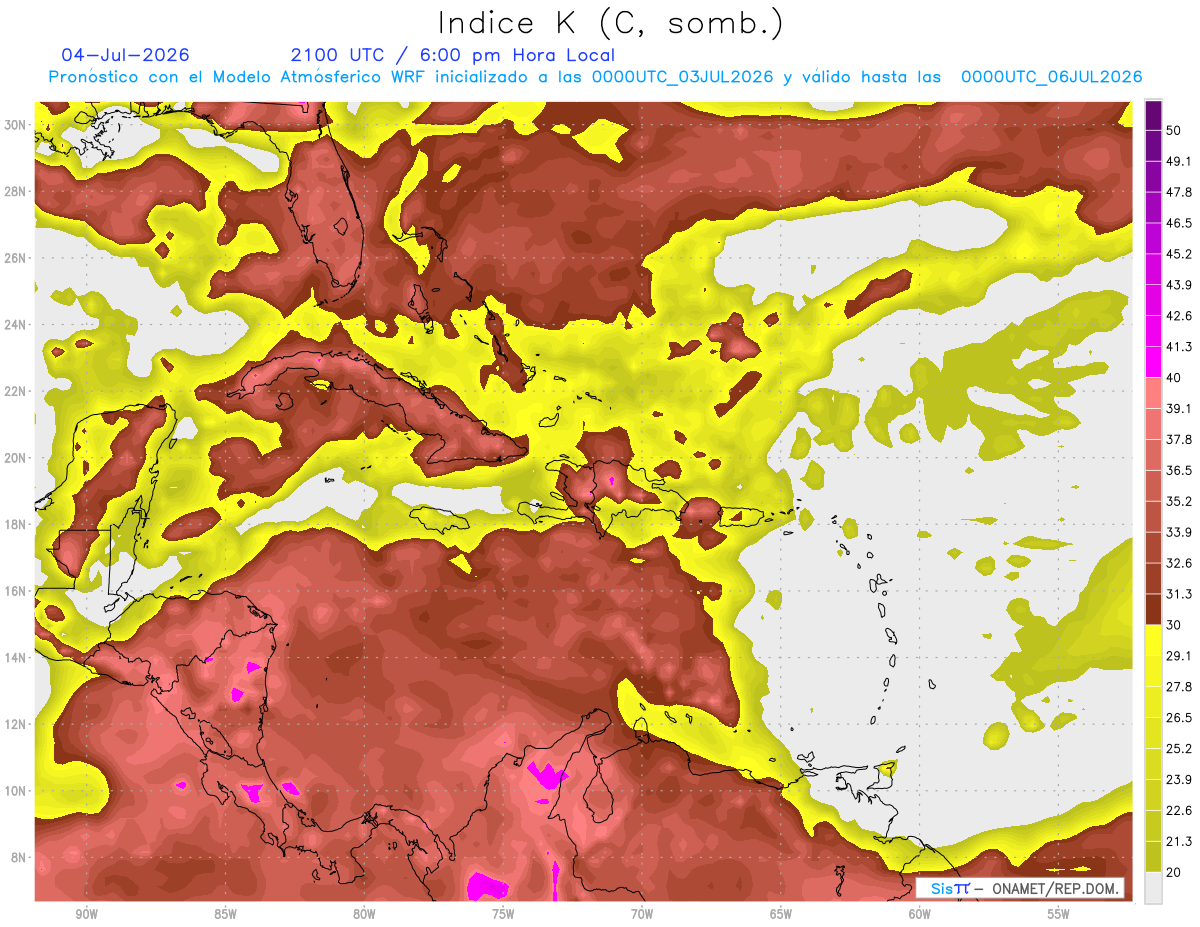This screenshot has height=927, width=1200.
Task: Click the colorbar value 46.5
Action: point(1179,223)
